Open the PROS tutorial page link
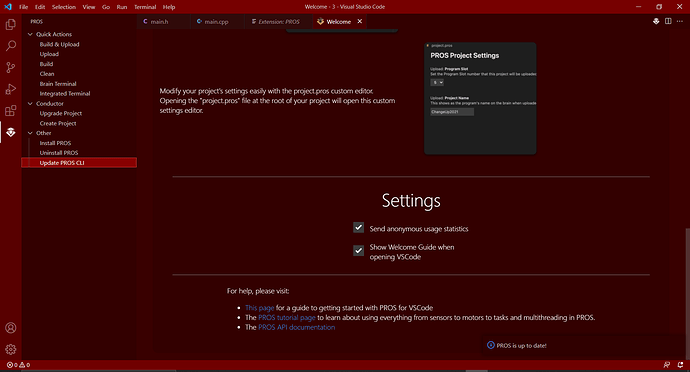The width and height of the screenshot is (690, 372). [x=286, y=317]
